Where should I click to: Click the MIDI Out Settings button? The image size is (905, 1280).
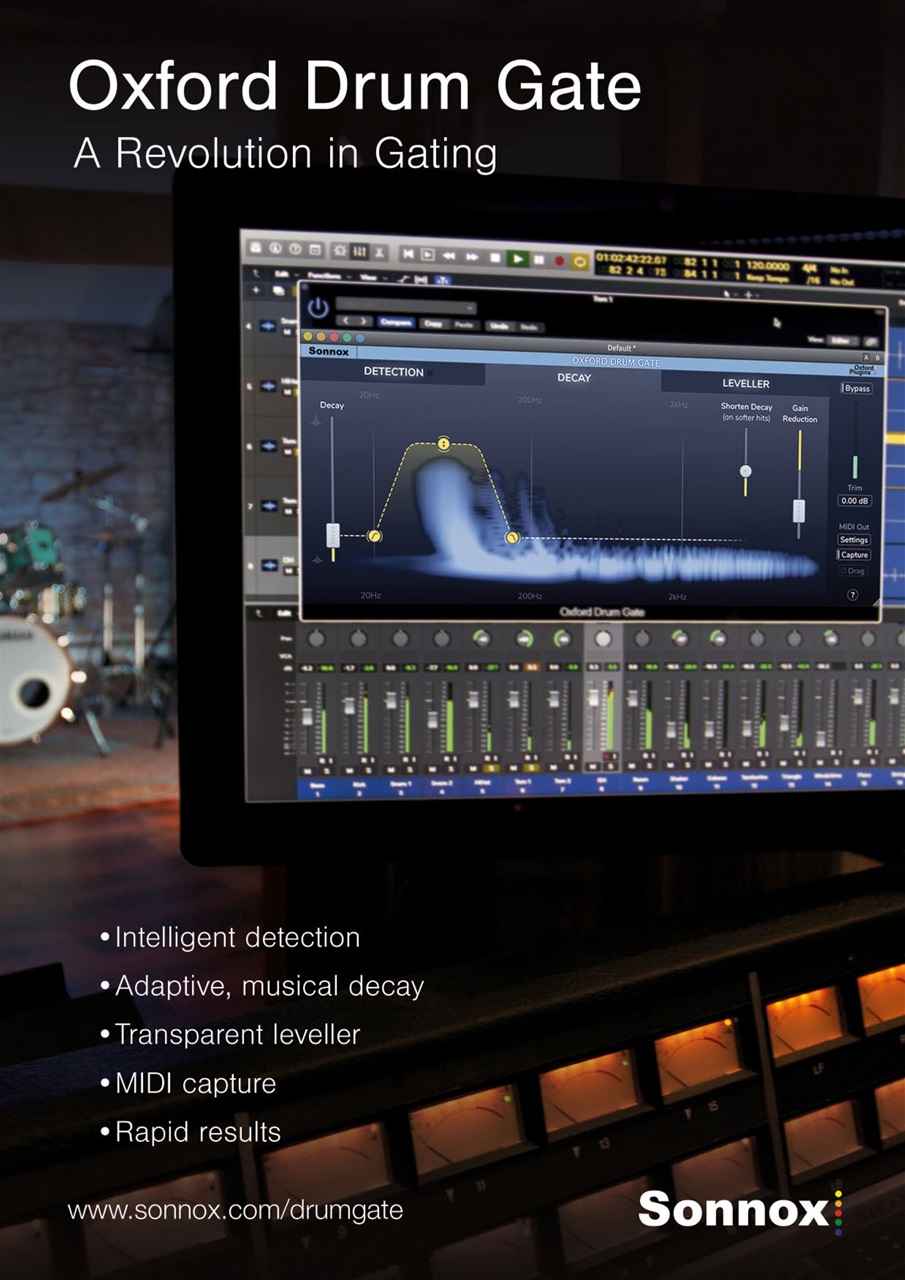[853, 540]
